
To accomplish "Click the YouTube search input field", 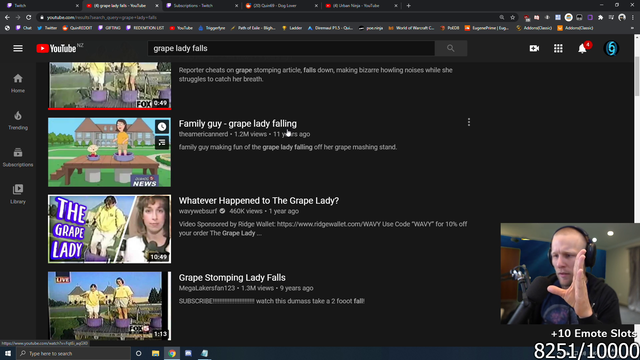I will (291, 48).
